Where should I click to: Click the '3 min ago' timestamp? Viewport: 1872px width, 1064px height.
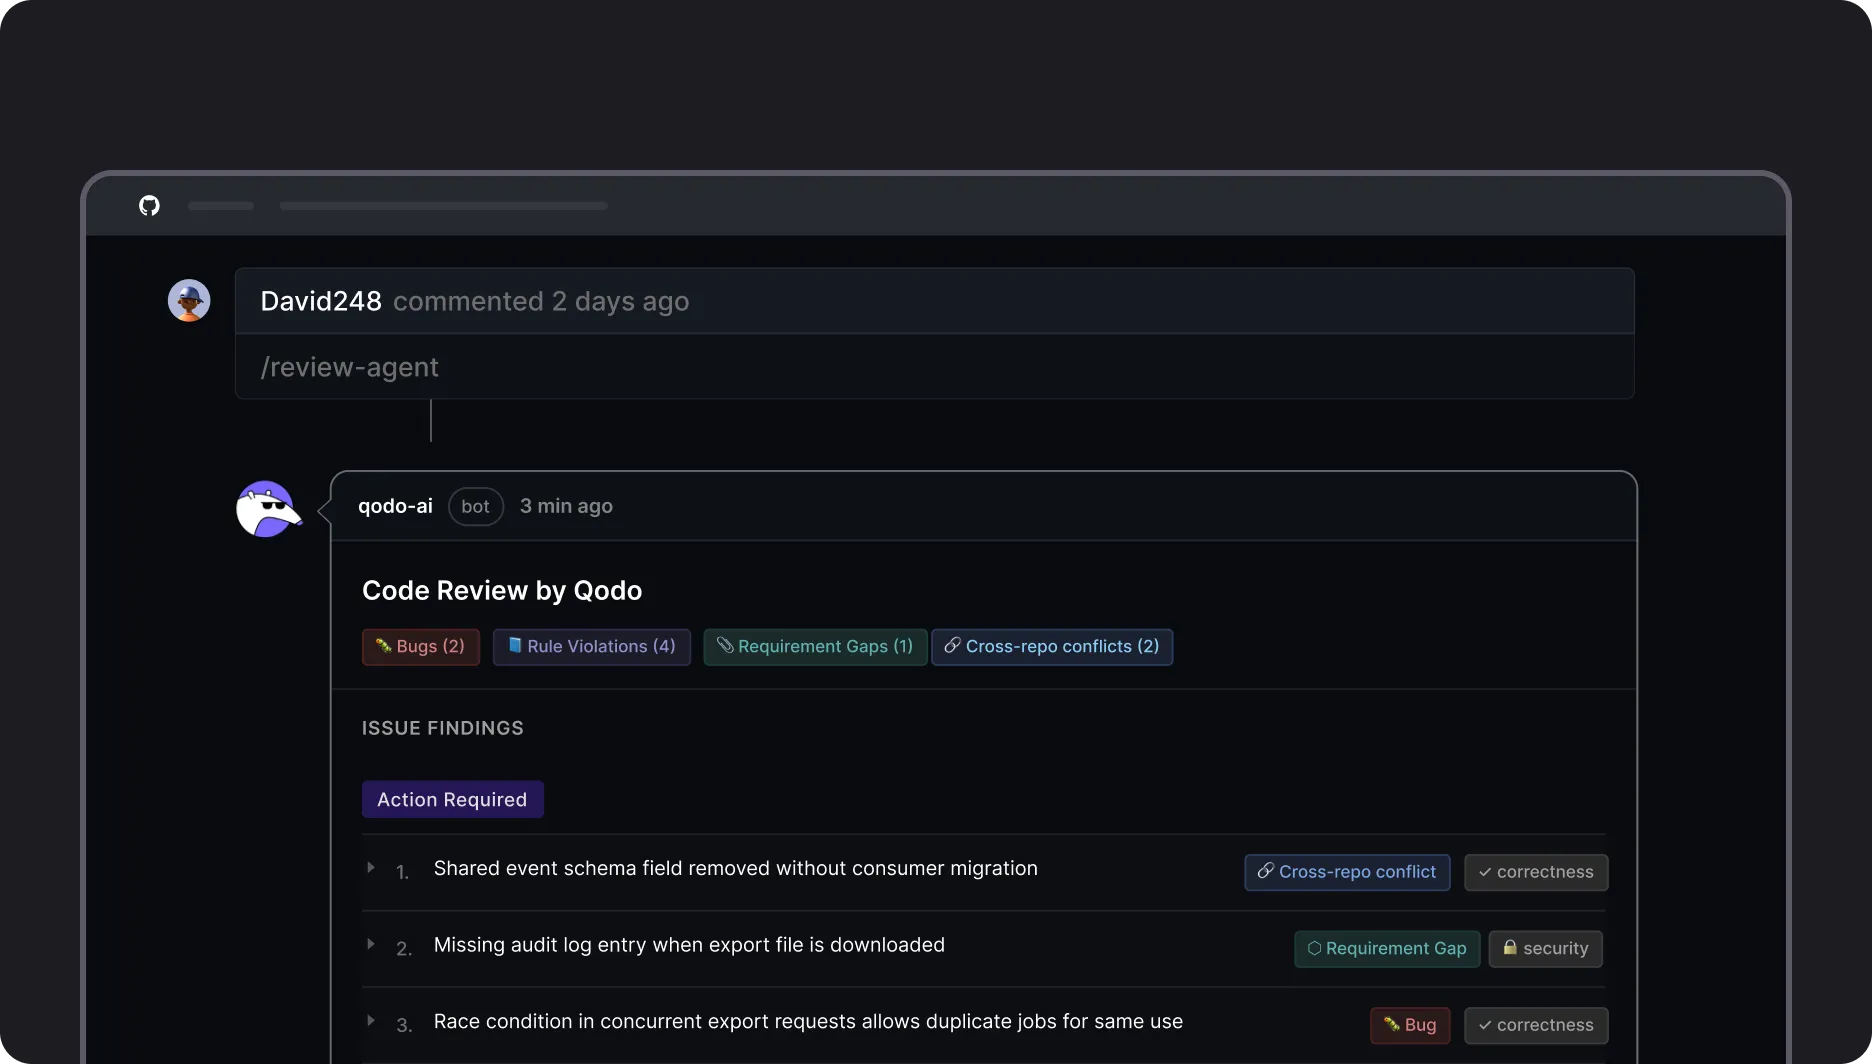566,506
